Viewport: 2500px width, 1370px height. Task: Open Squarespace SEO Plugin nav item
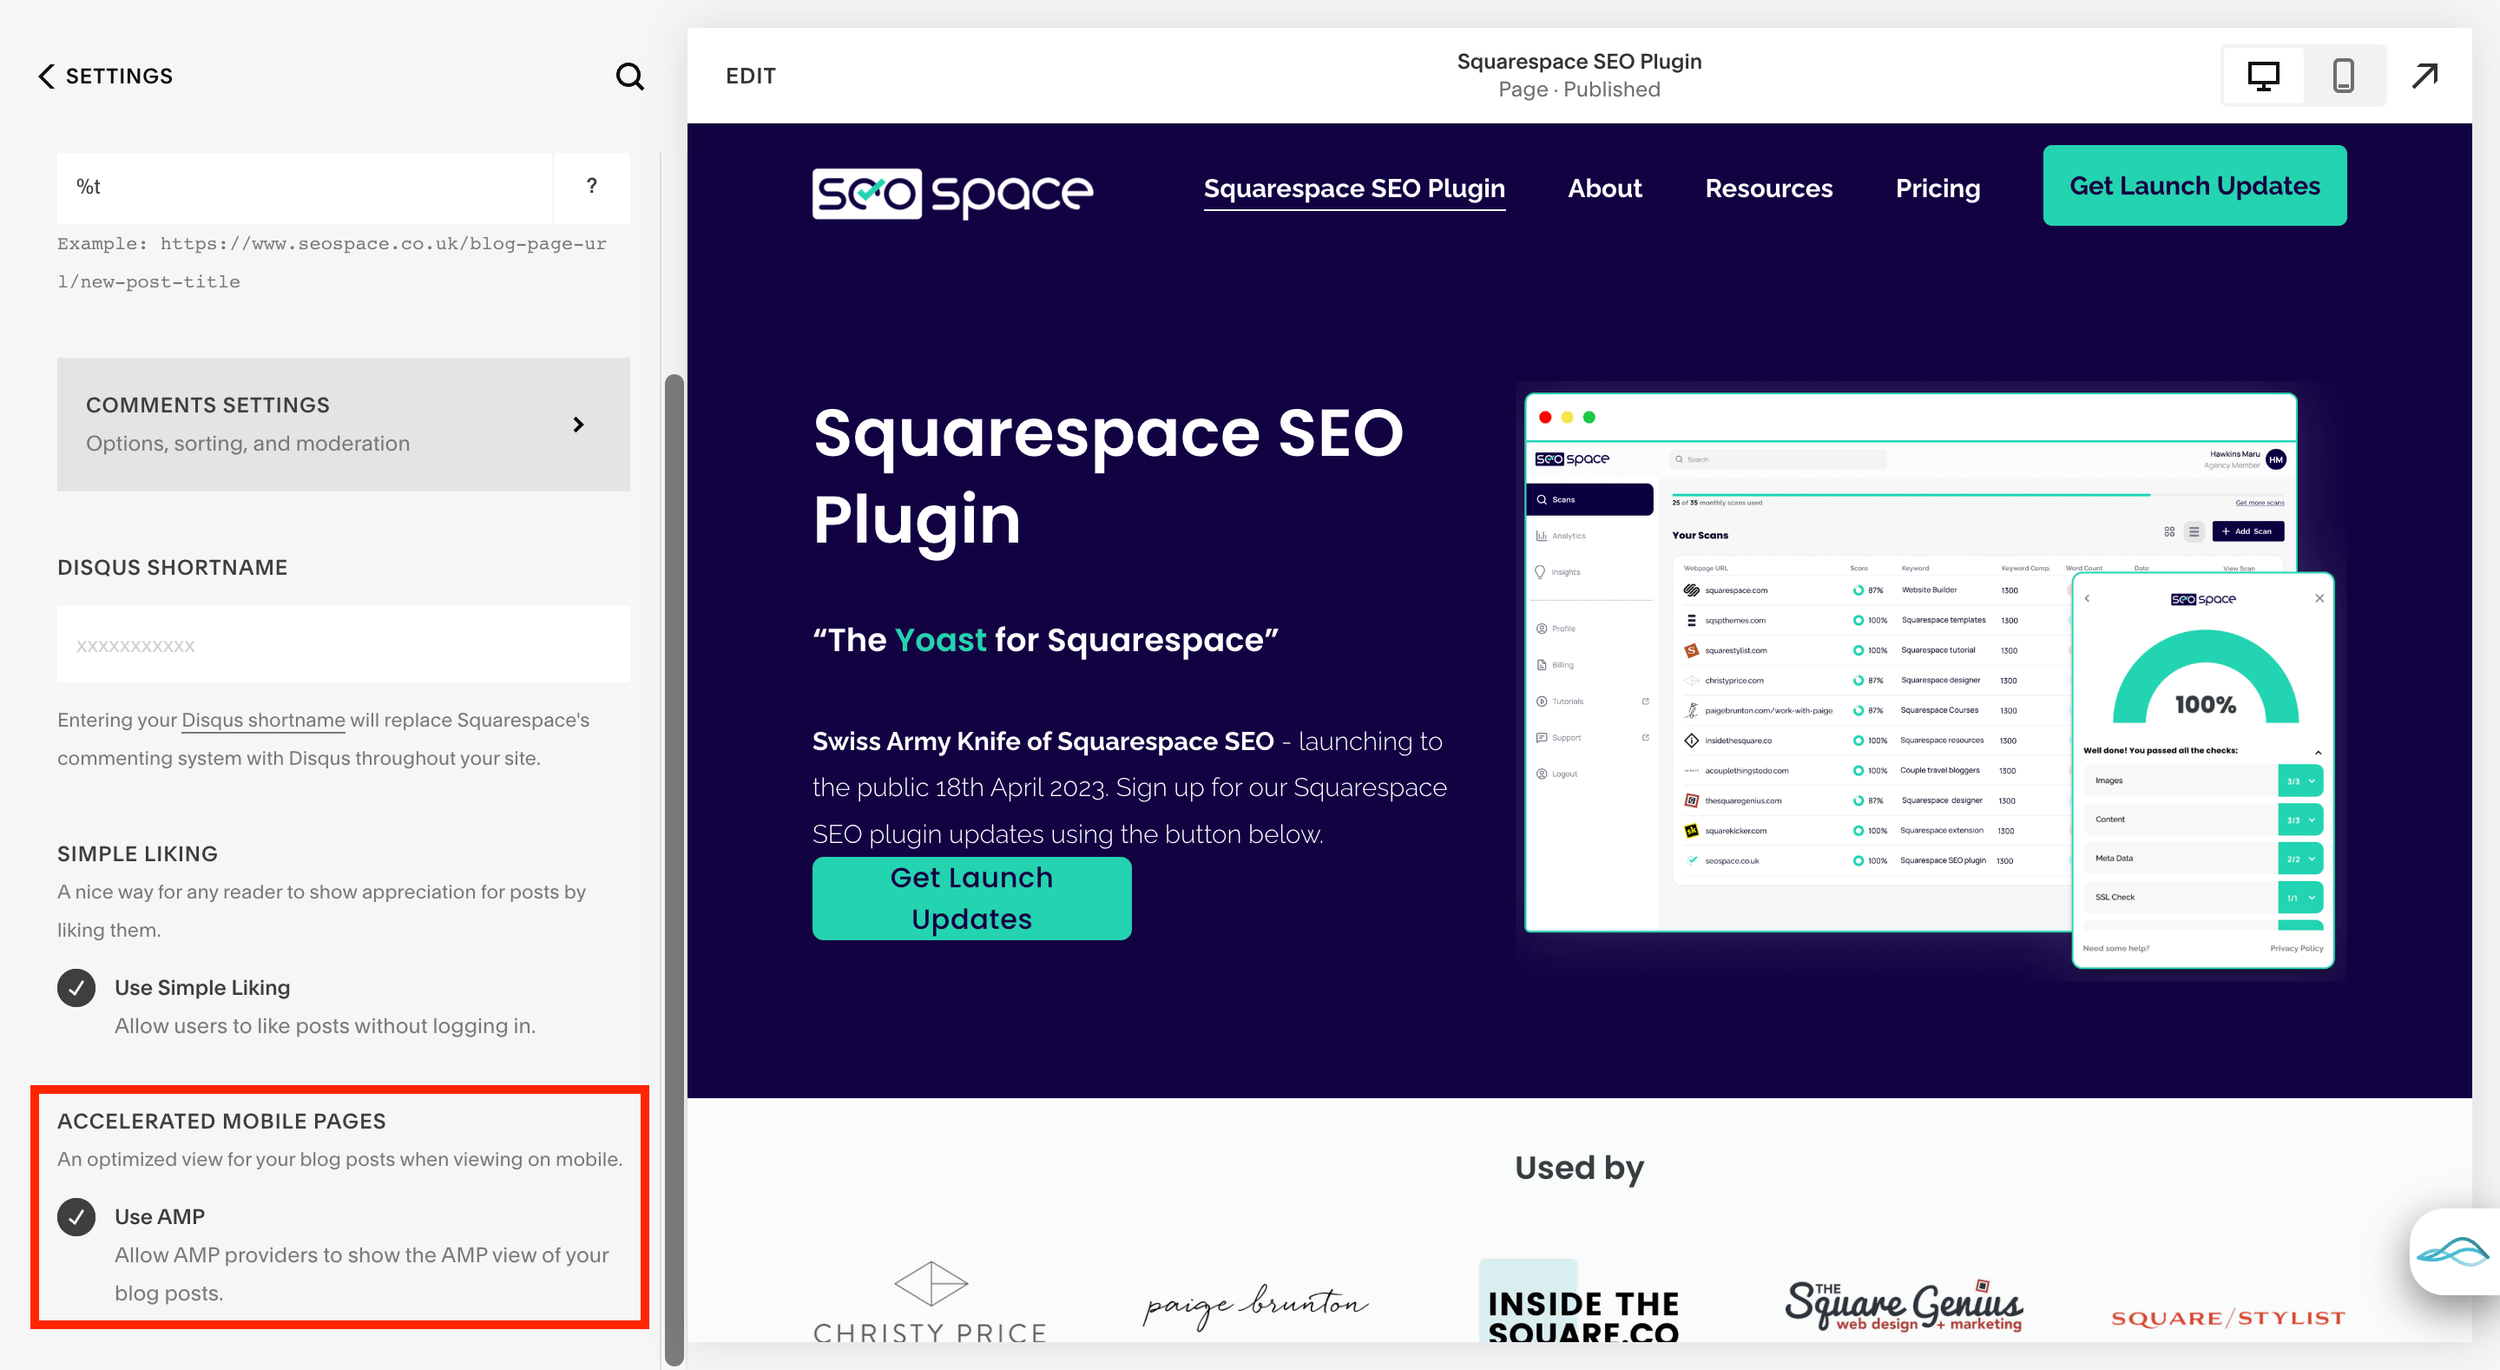(1354, 188)
